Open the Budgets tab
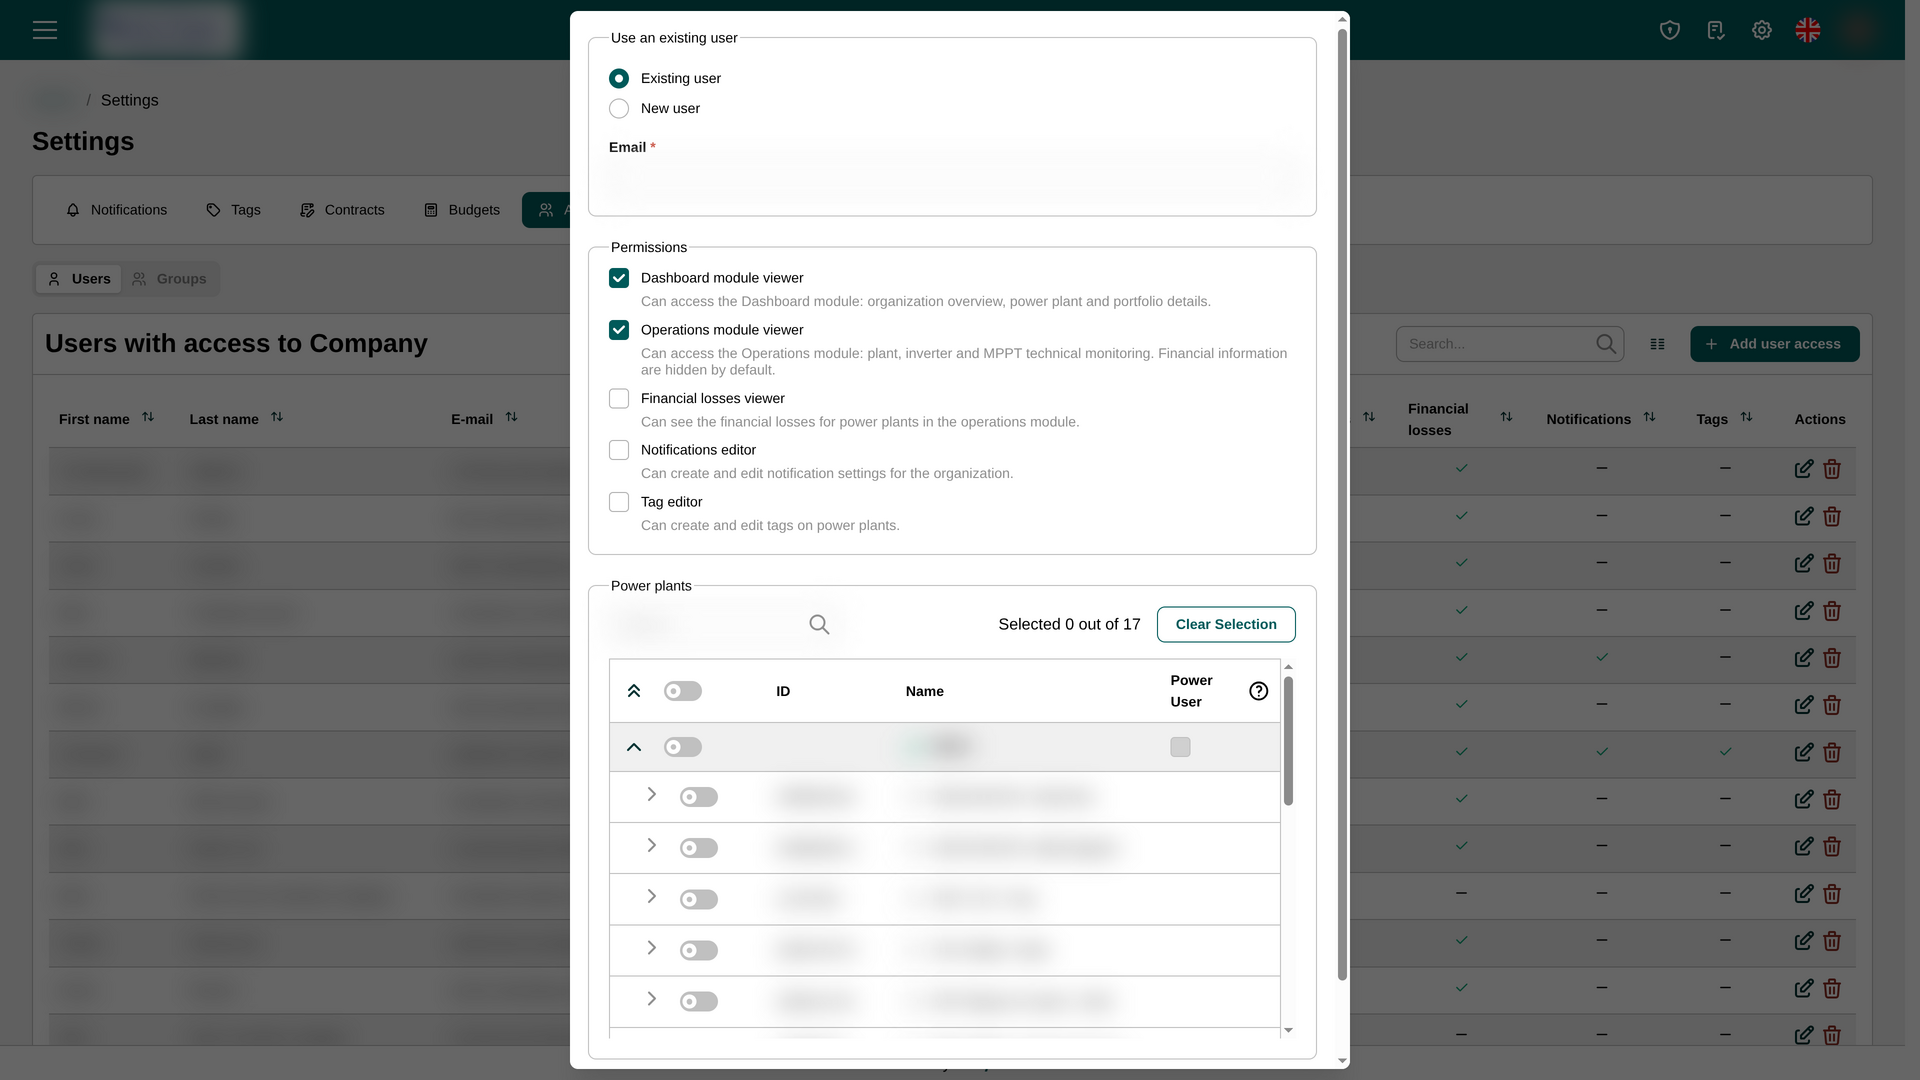The image size is (1920, 1080). pyautogui.click(x=462, y=210)
